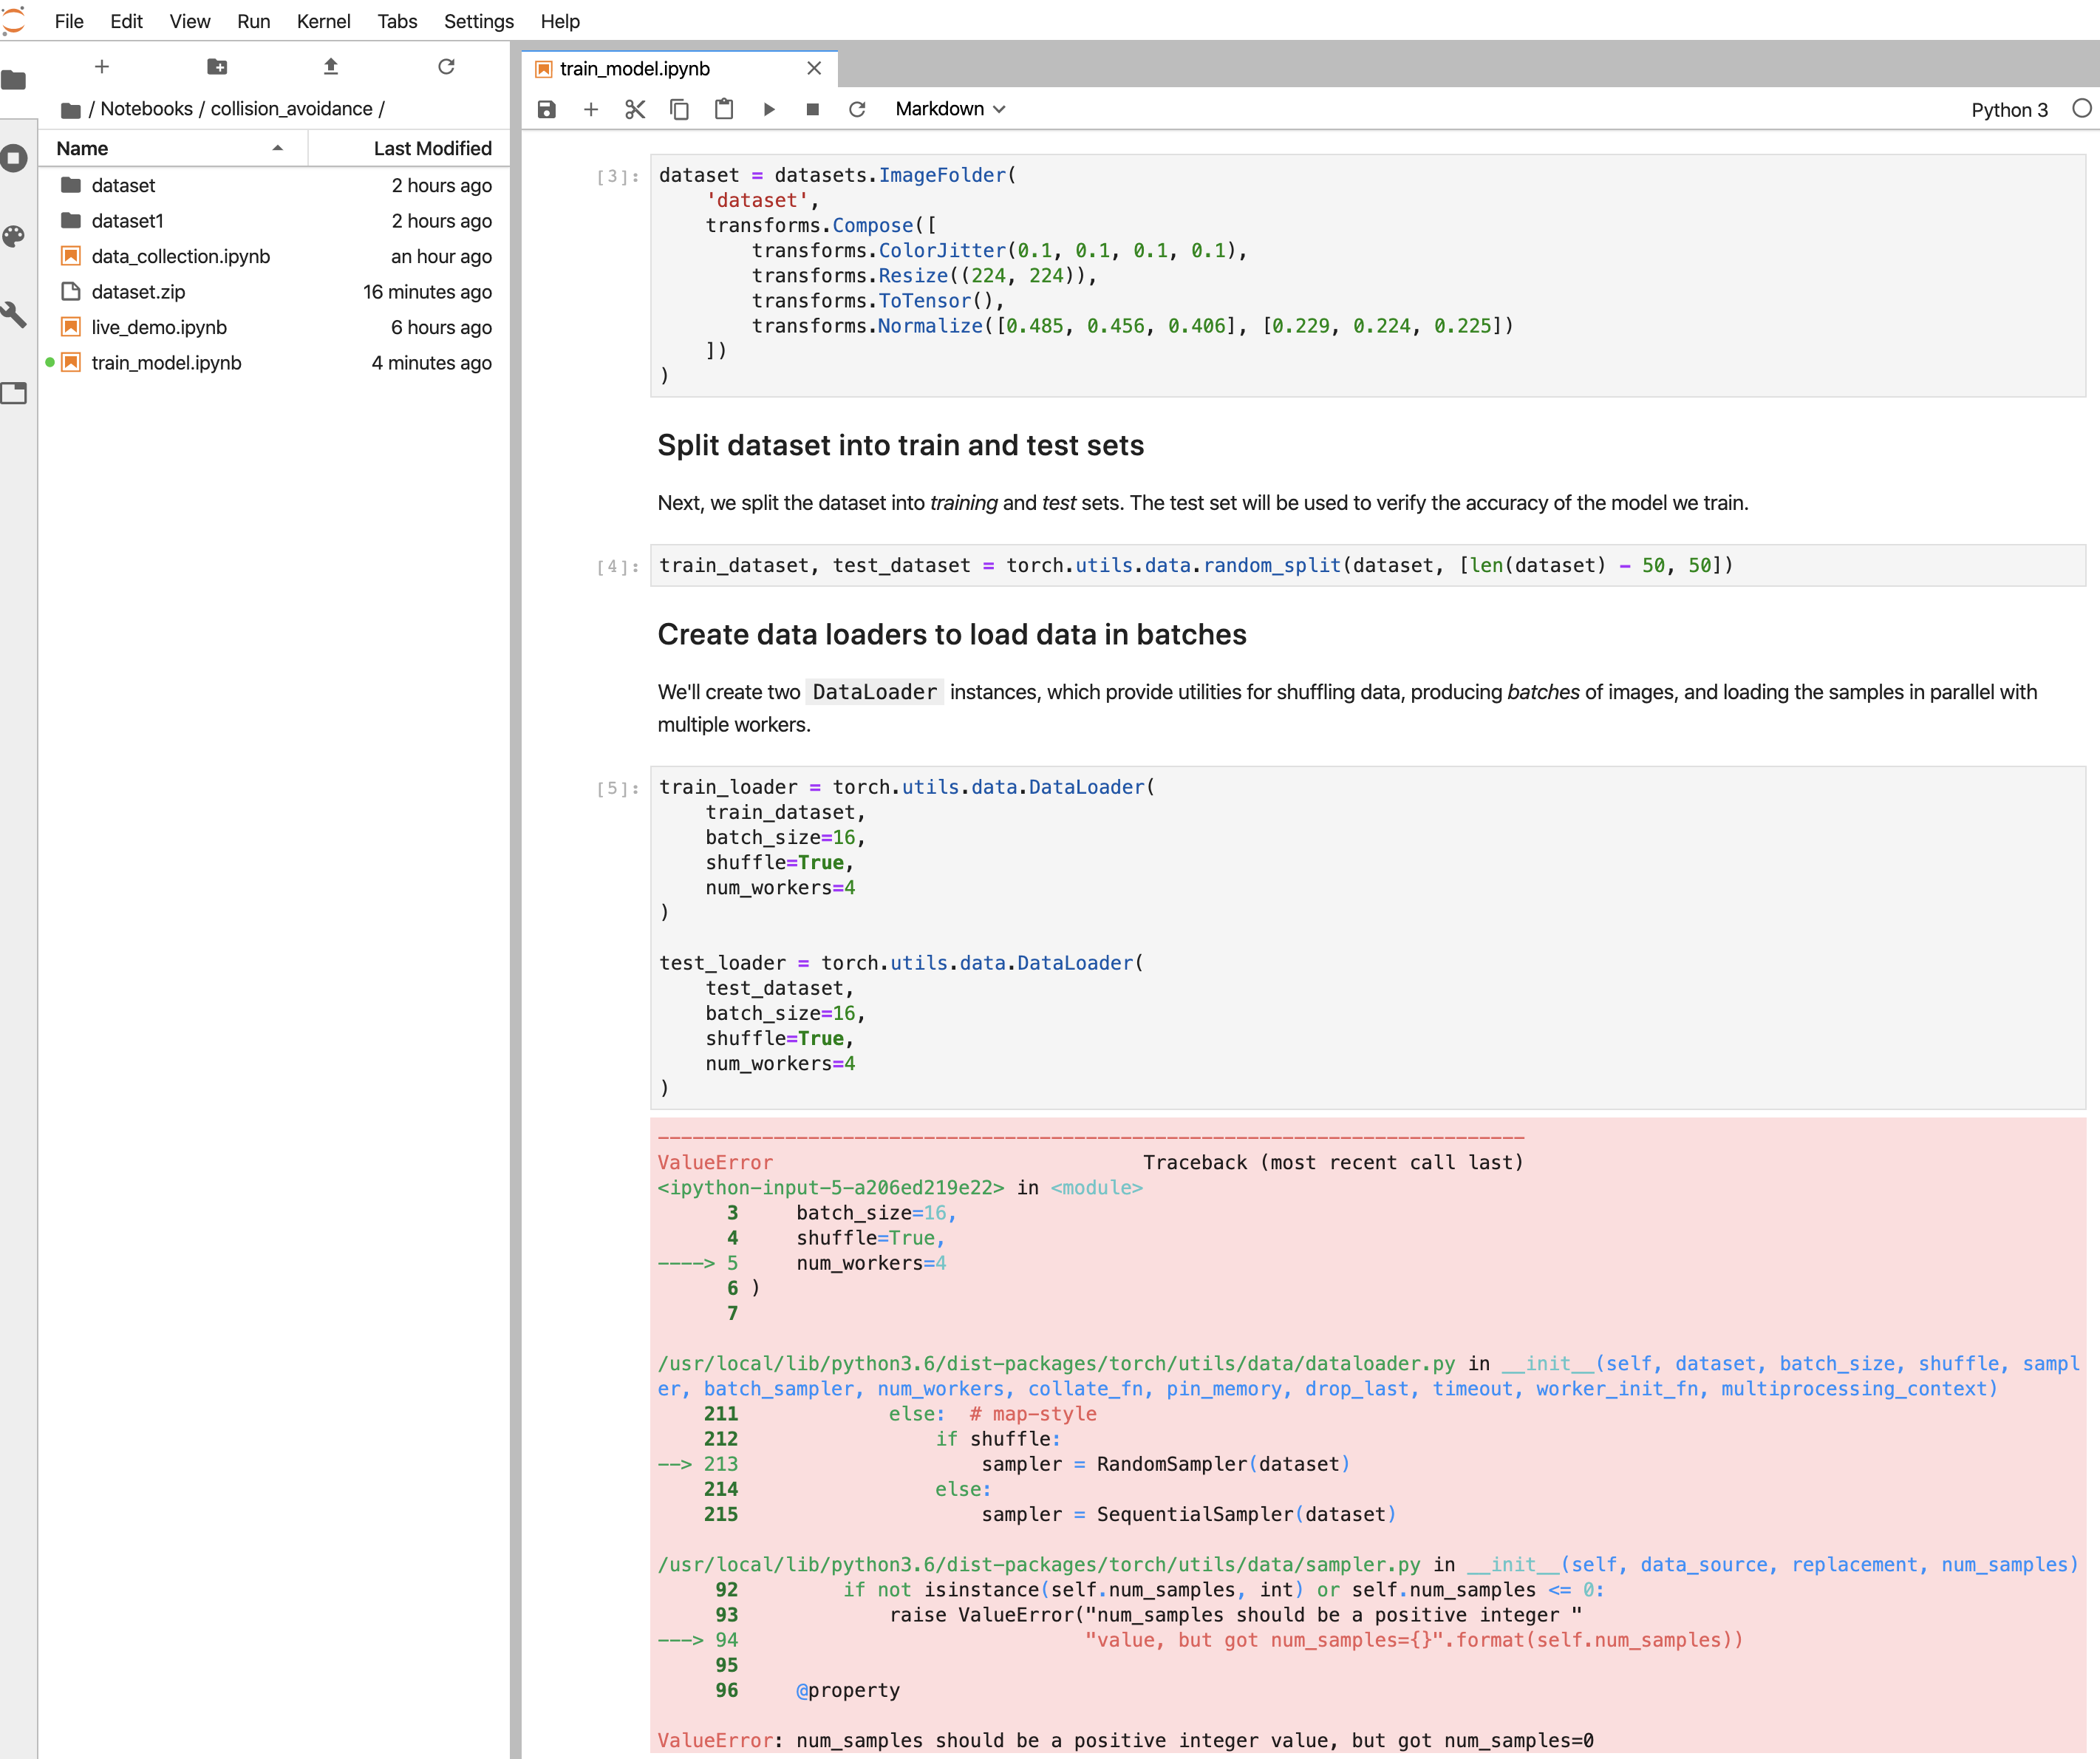This screenshot has height=1759, width=2100.
Task: Select the train_model.ipynb tab
Action: pos(635,68)
